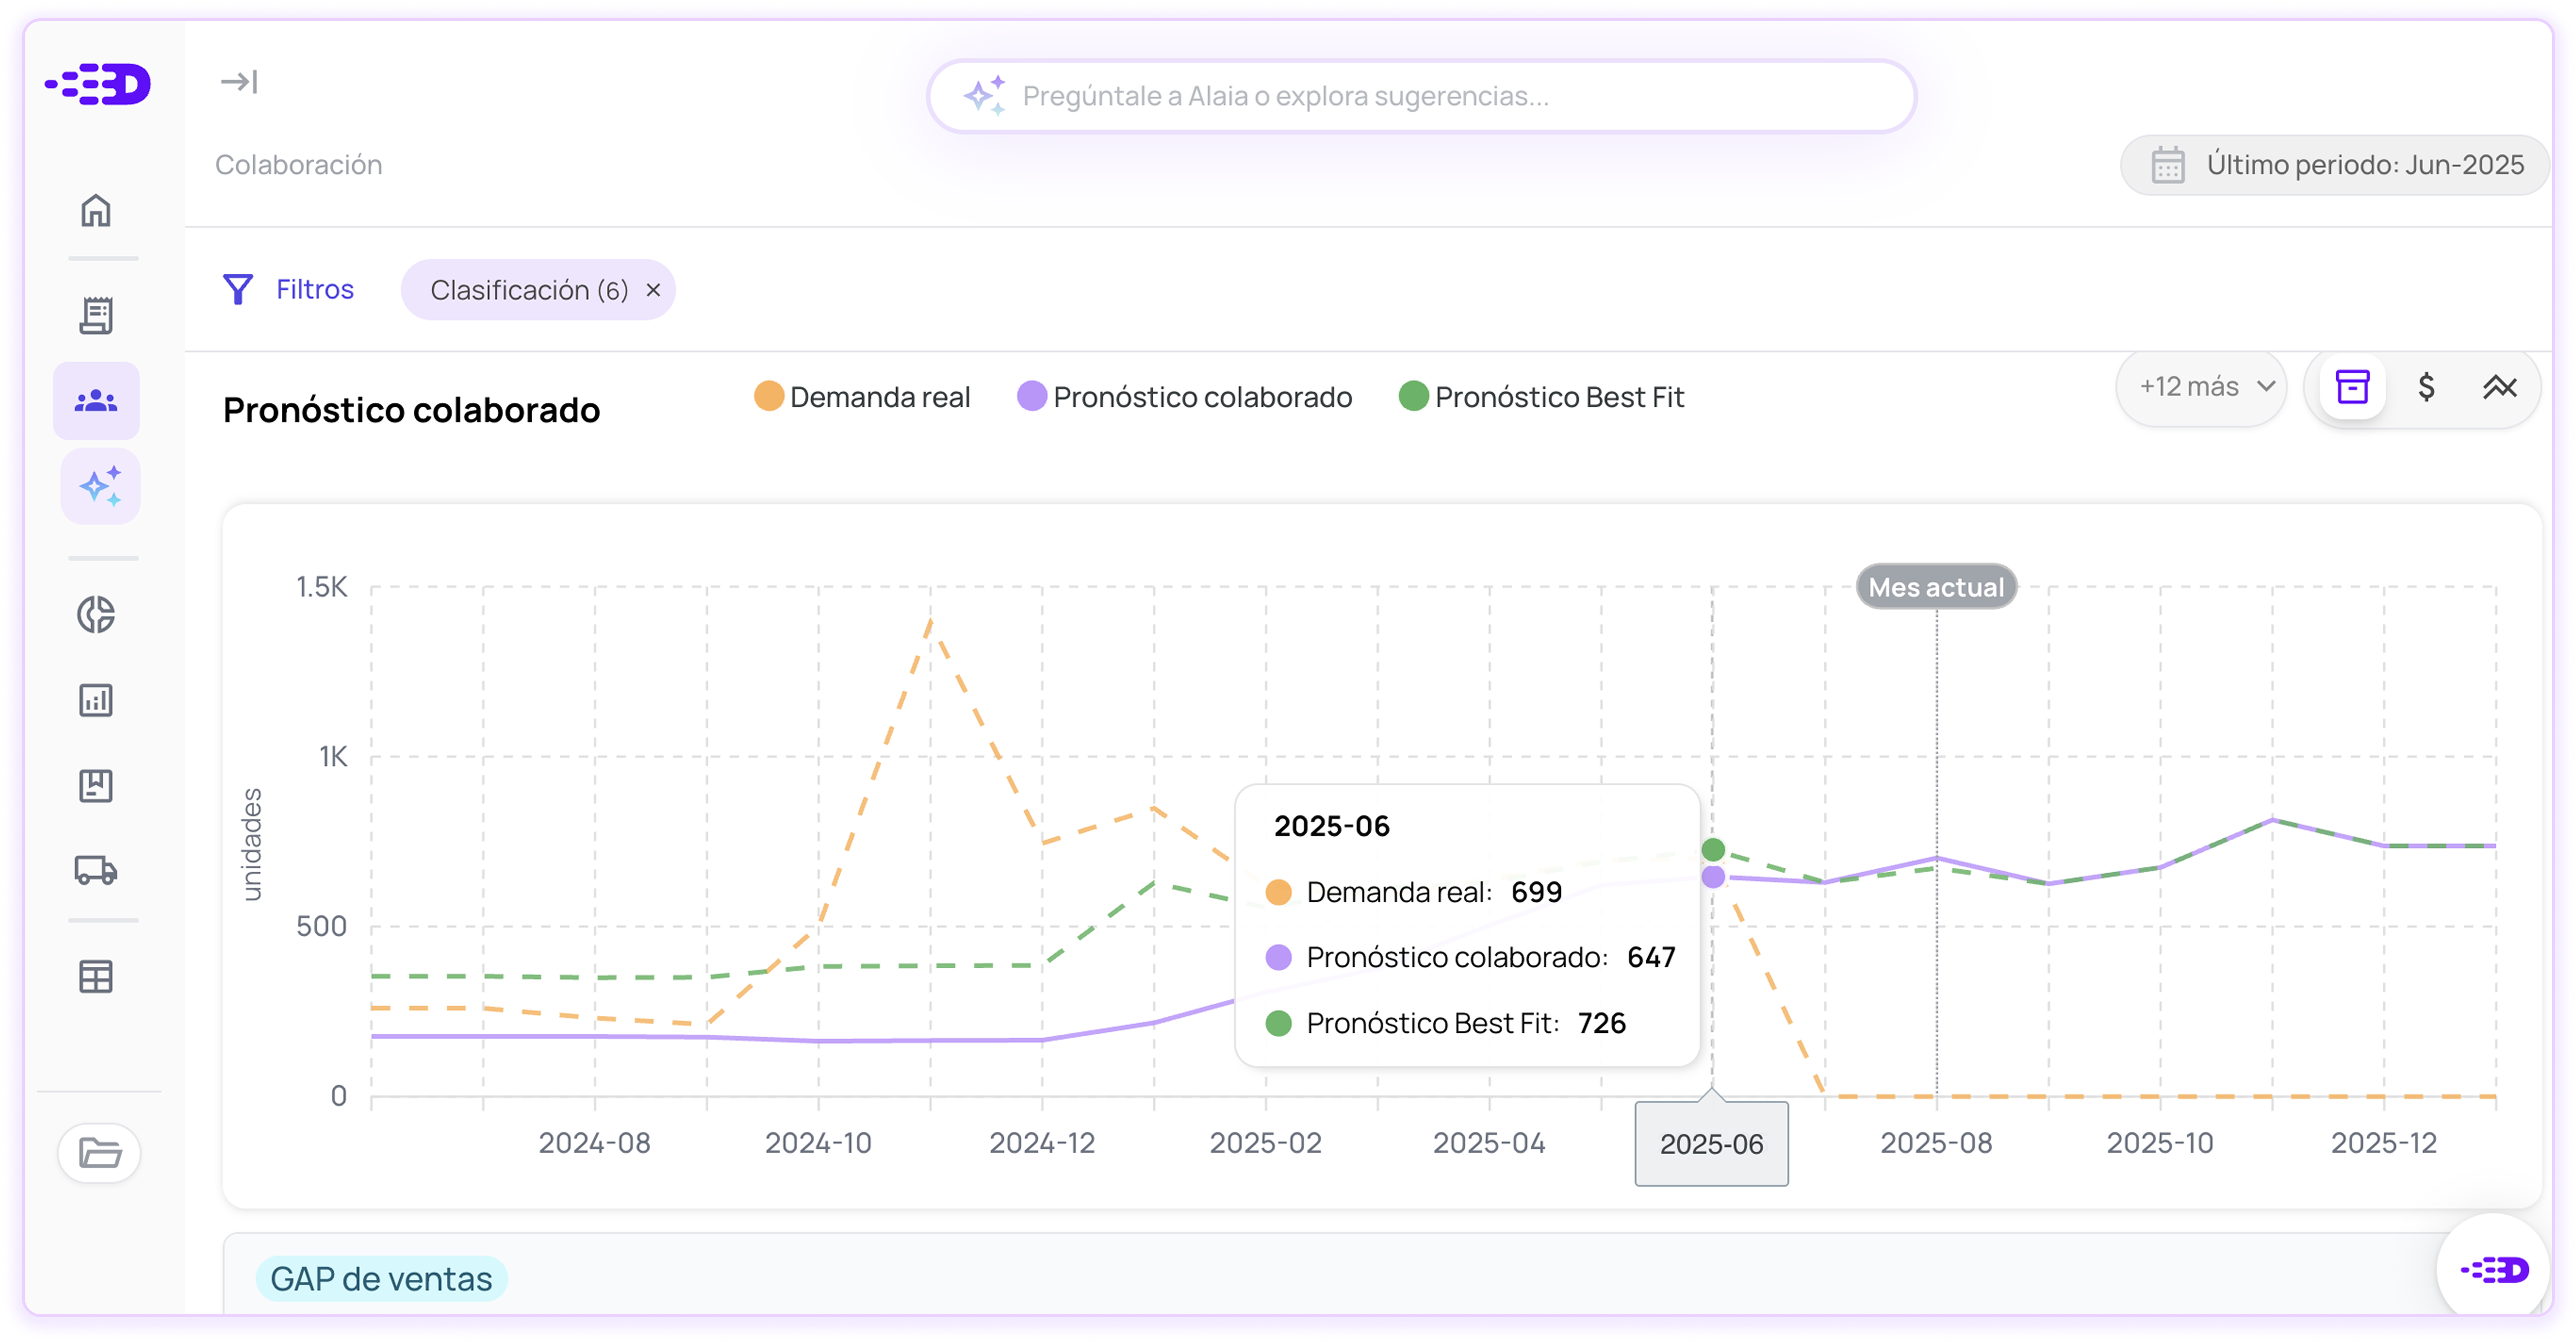
Task: Click the calendar icon in period selector
Action: pyautogui.click(x=2167, y=165)
